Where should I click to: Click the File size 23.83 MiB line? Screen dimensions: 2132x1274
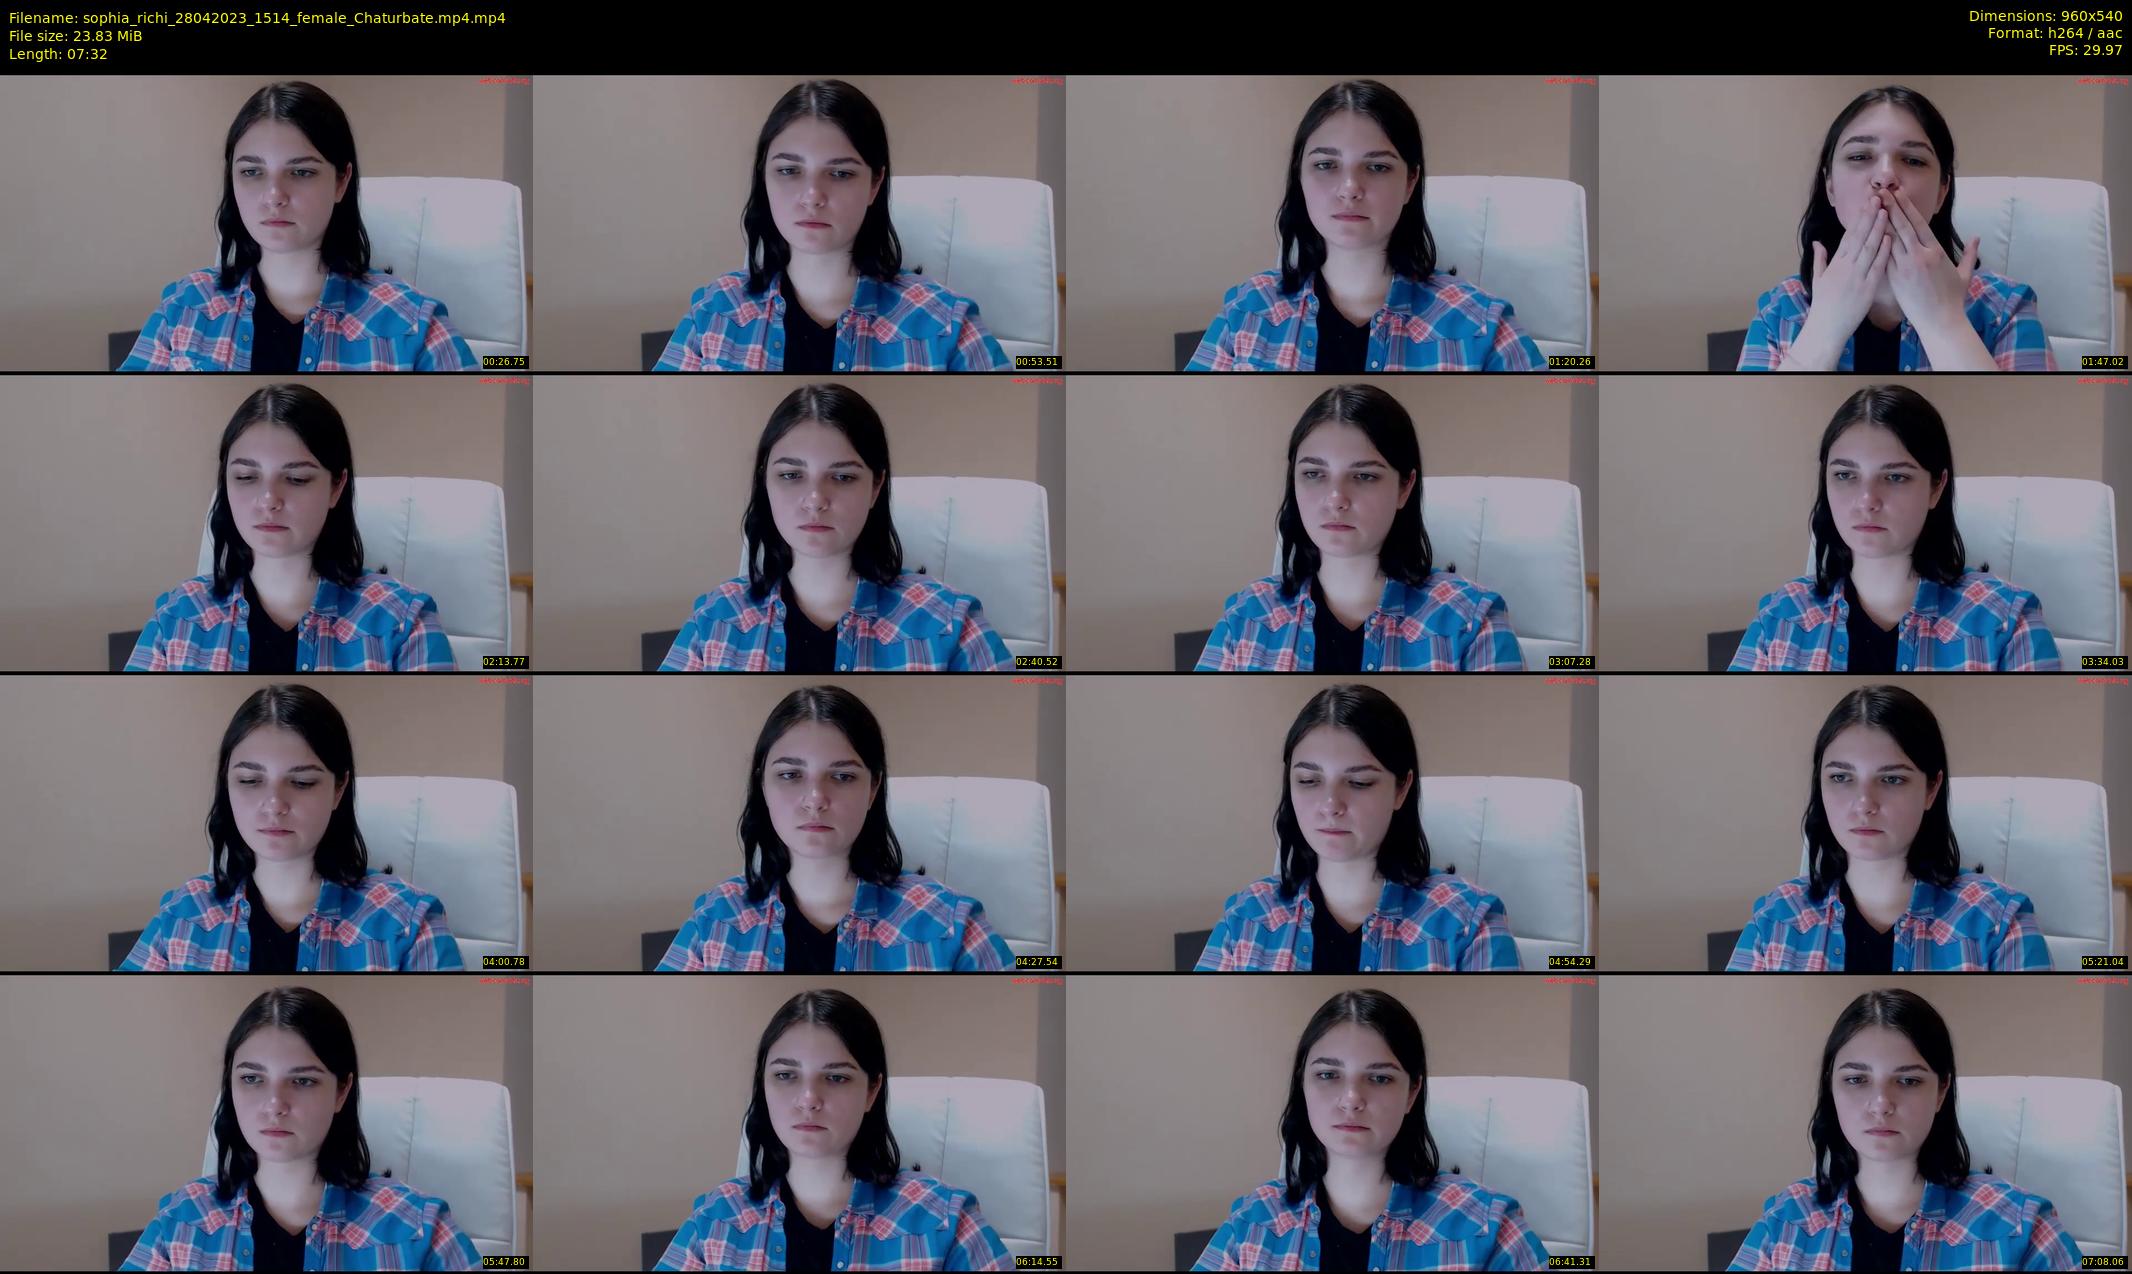click(x=76, y=36)
